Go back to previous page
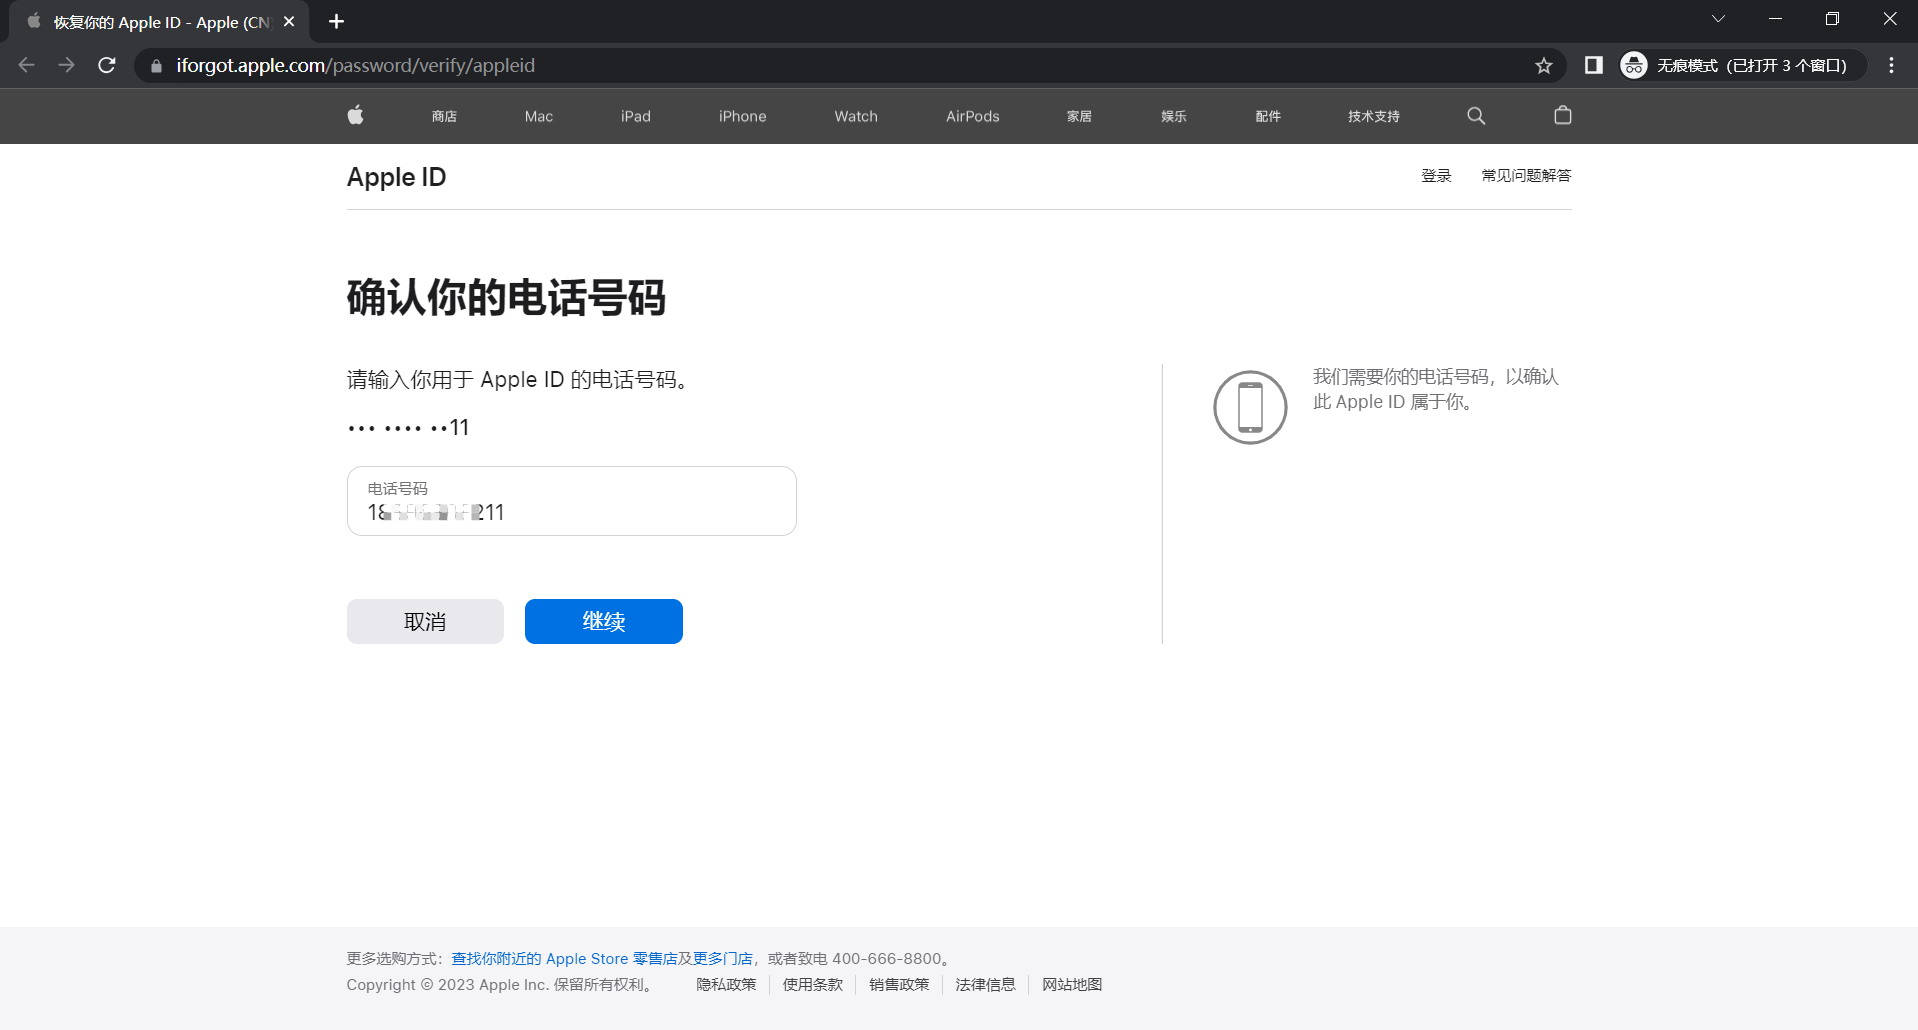 pyautogui.click(x=27, y=65)
